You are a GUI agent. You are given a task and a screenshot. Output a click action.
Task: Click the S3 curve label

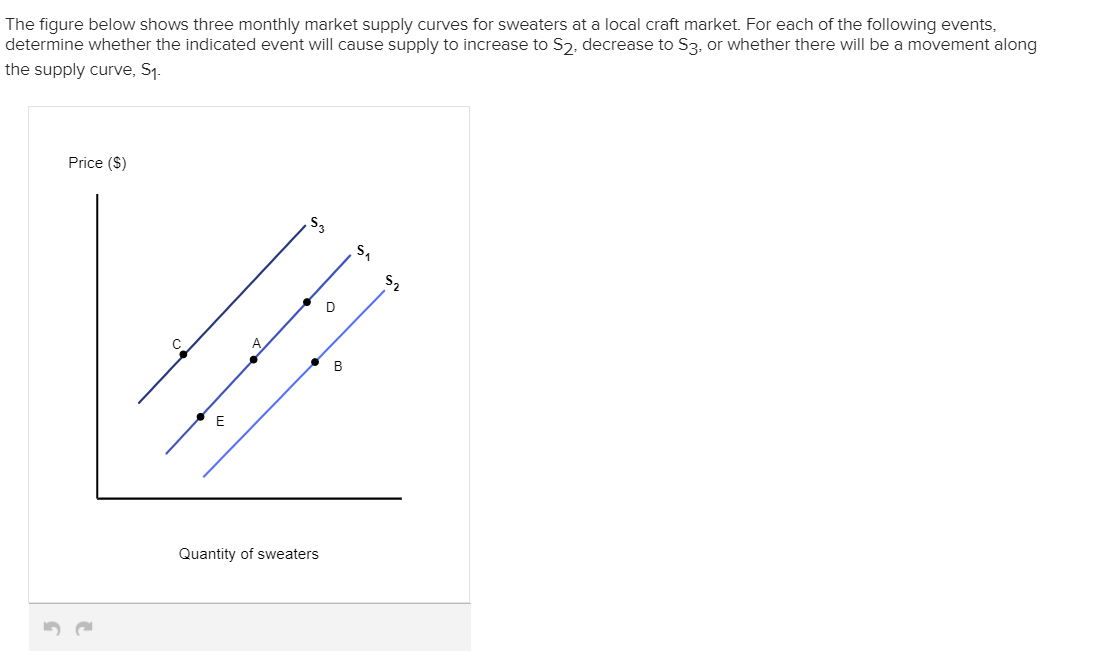[316, 222]
